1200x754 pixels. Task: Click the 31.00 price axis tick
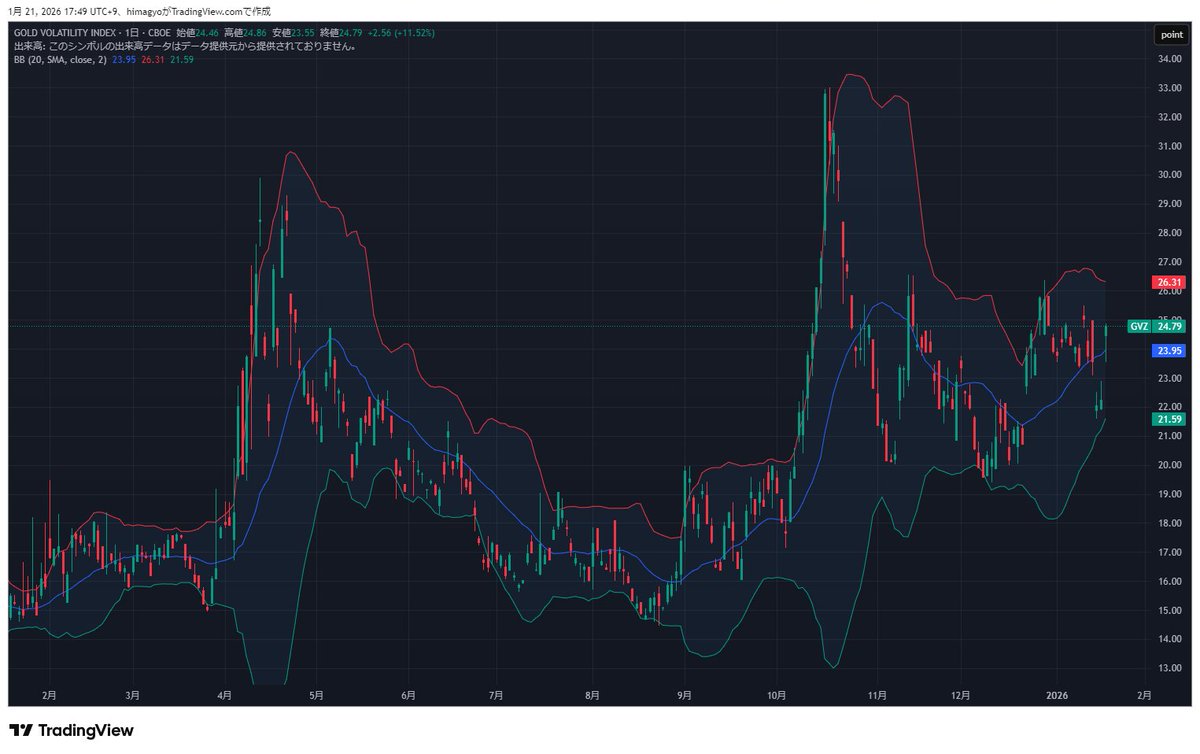point(1170,146)
